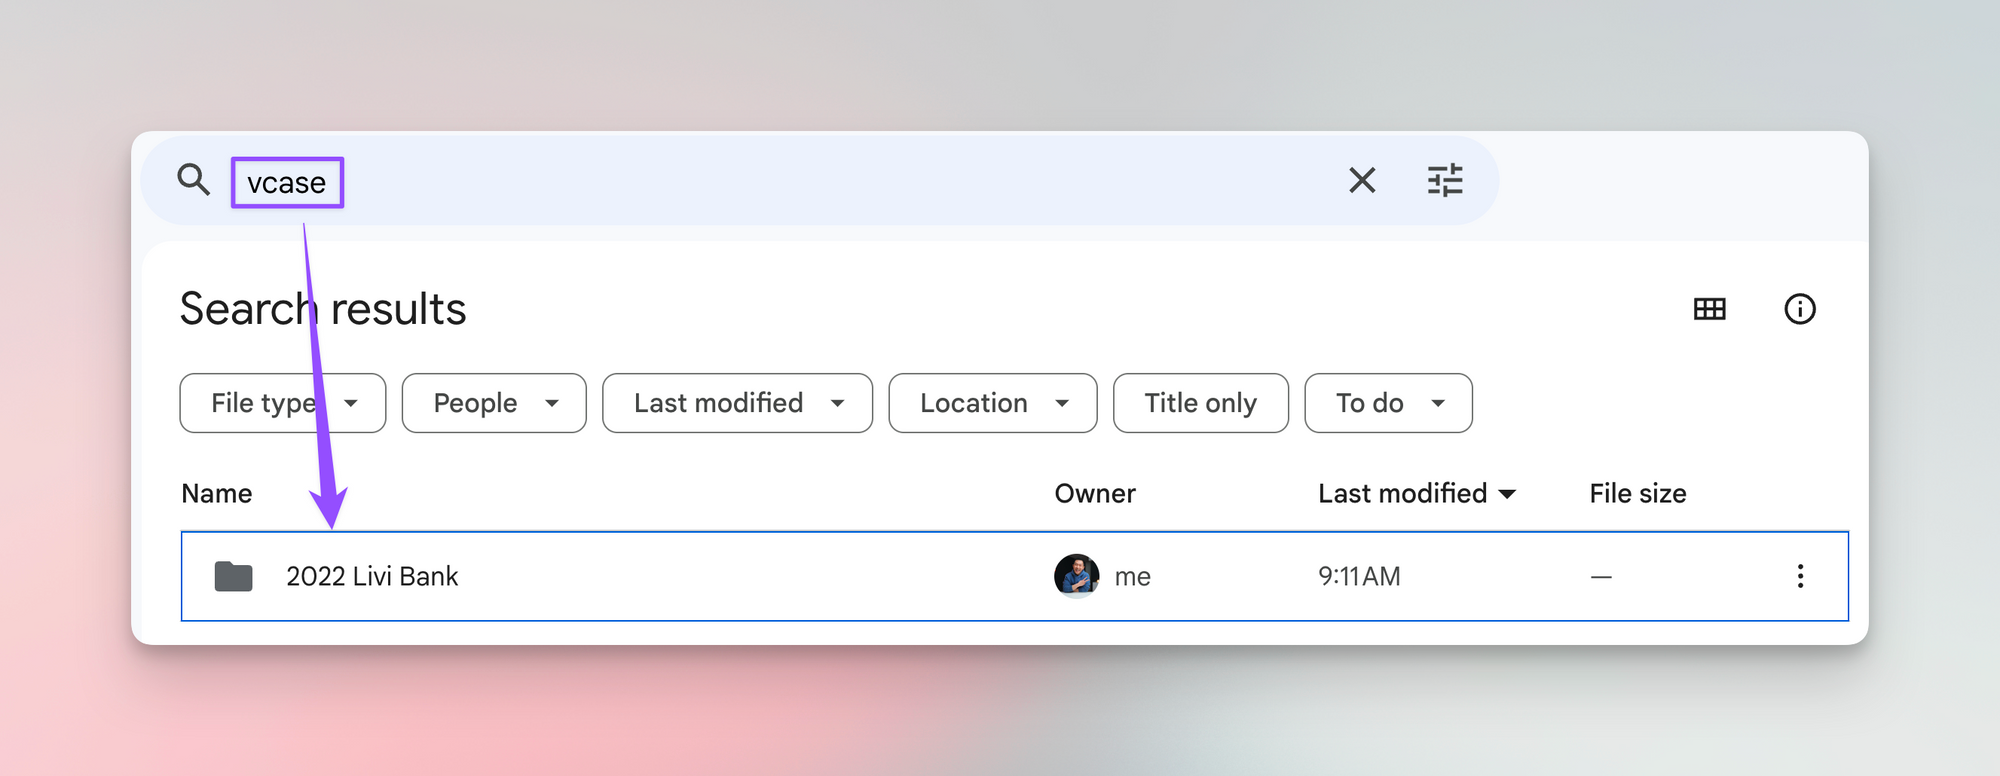2000x776 pixels.
Task: Sort by Name column header
Action: coord(217,493)
